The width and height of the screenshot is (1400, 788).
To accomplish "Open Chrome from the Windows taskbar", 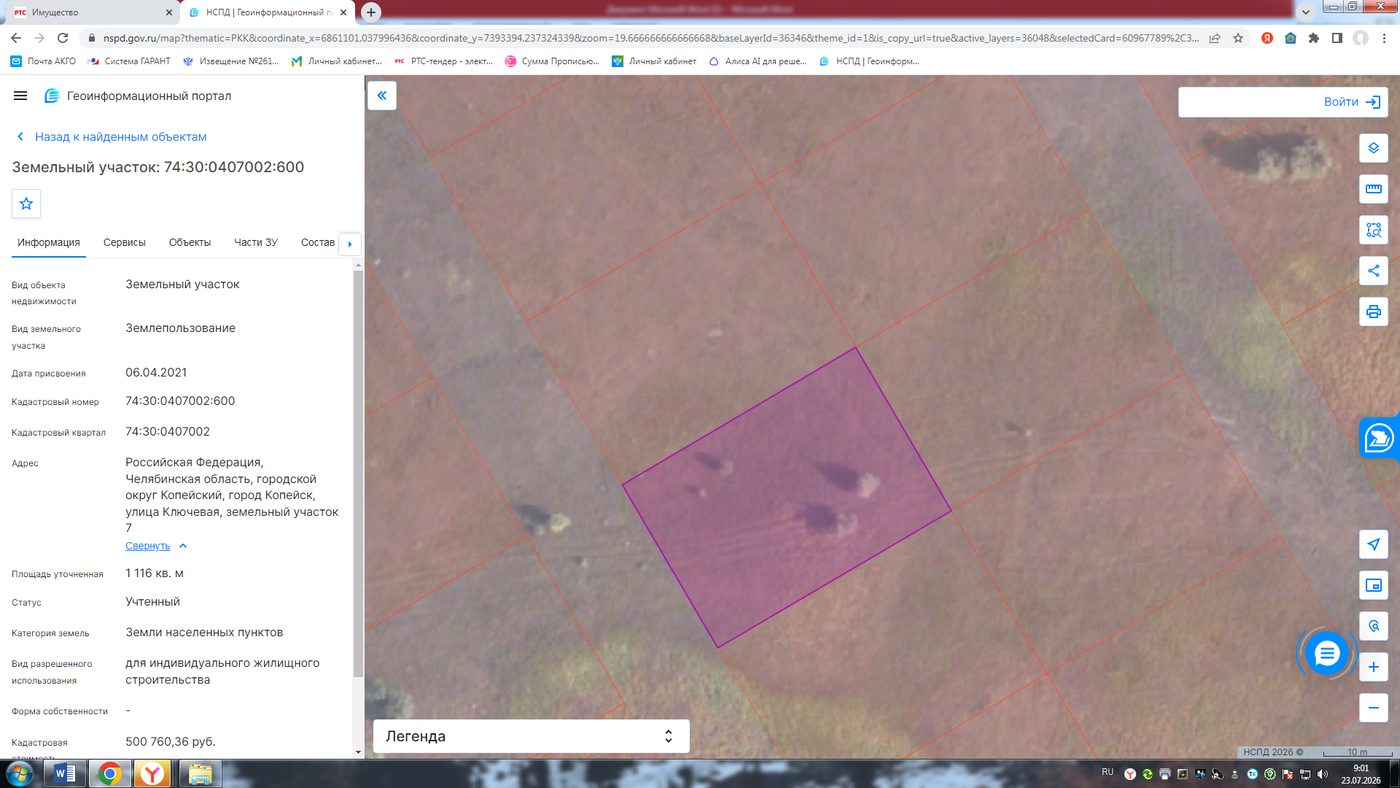I will point(109,773).
